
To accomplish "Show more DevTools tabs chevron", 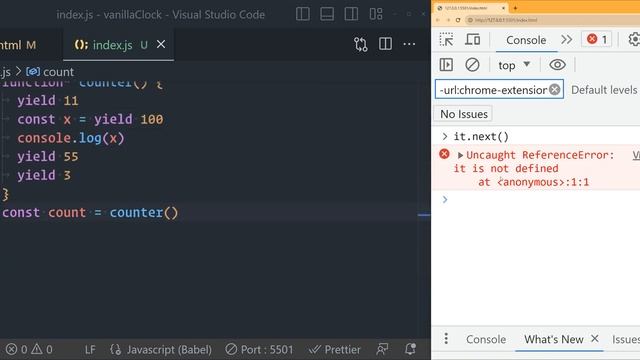I will [x=567, y=40].
